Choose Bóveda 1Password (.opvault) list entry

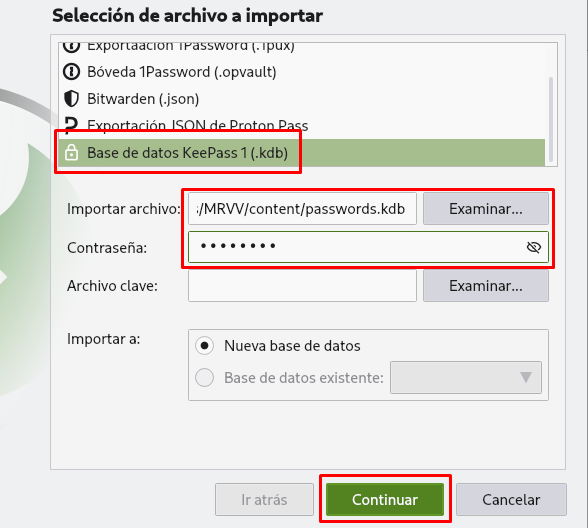(302, 72)
